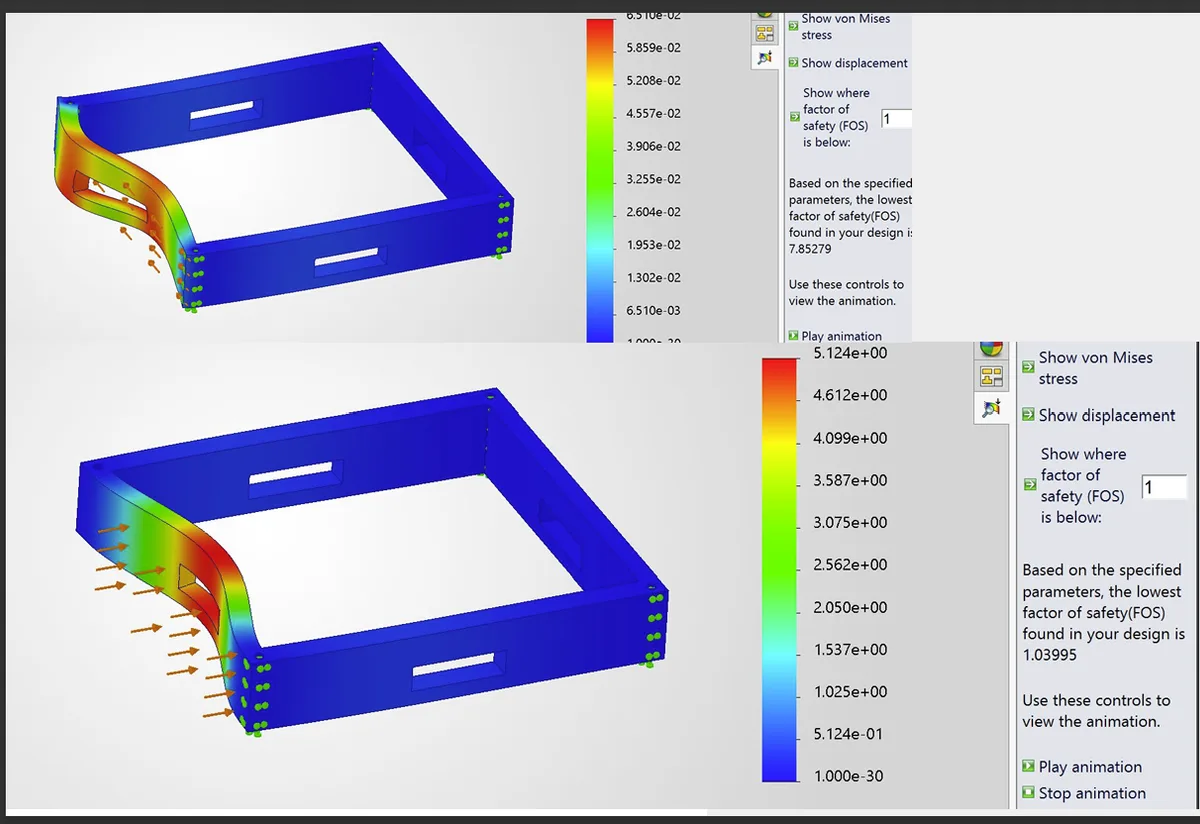Show where factor of safety is below, lower pane
Screen dimensions: 1200x824
click(x=1083, y=485)
